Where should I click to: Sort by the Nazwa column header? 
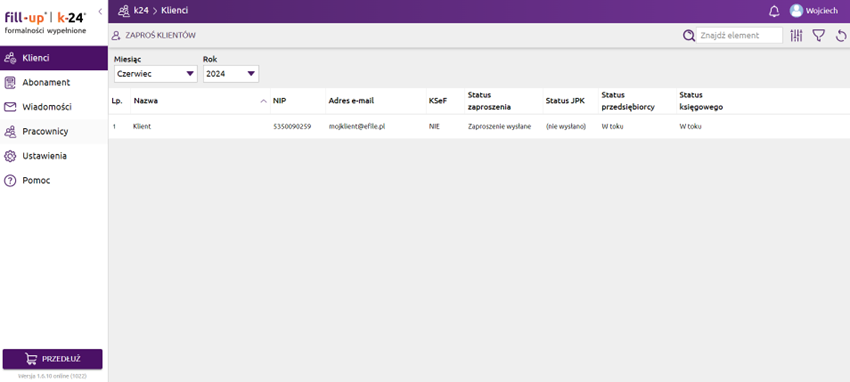201,101
